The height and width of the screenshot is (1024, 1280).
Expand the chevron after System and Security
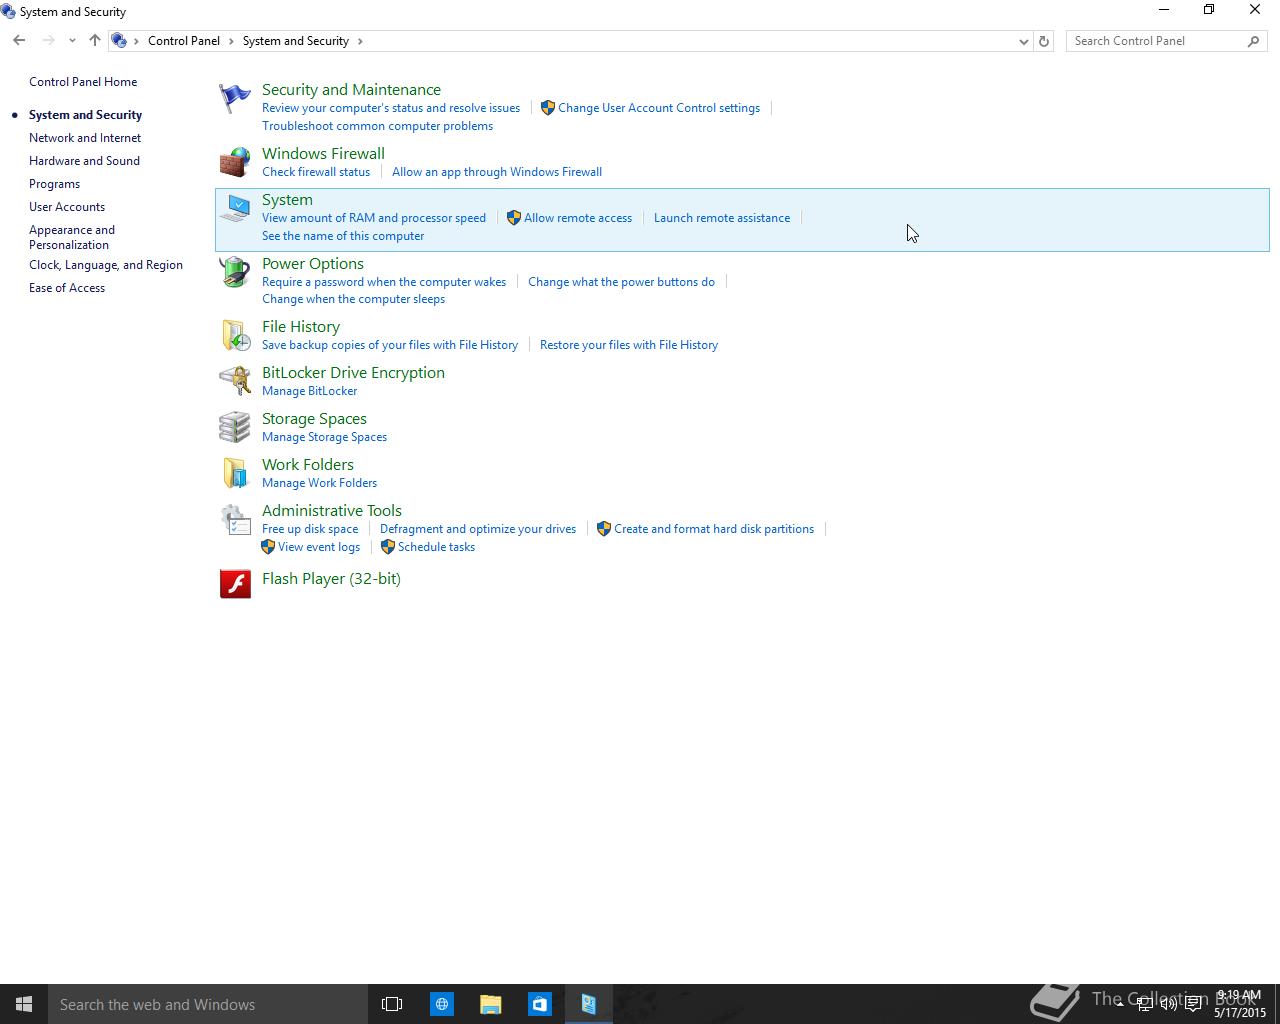click(360, 41)
